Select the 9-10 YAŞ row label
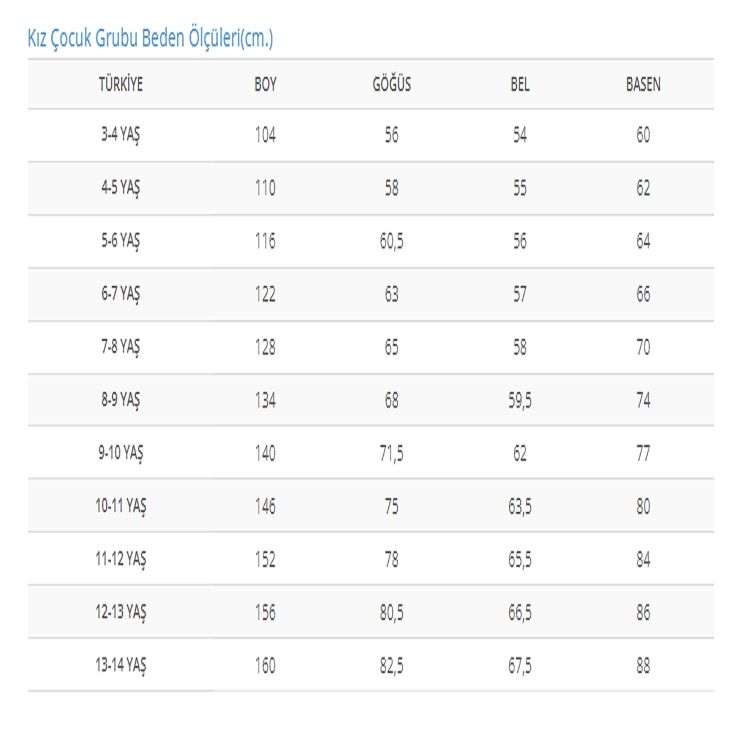The width and height of the screenshot is (738, 738). [120, 453]
